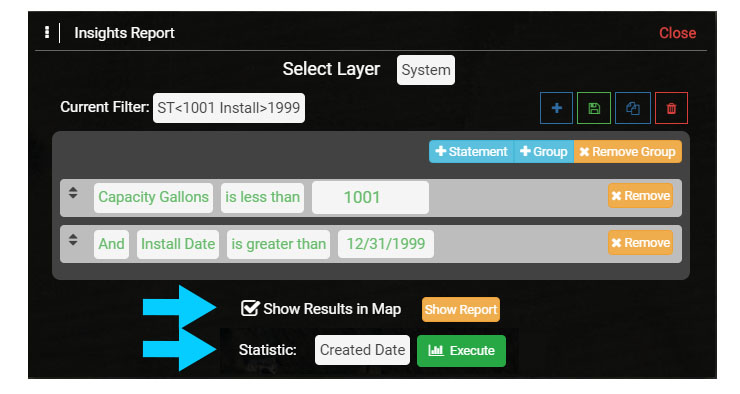Image resolution: width=740 pixels, height=394 pixels.
Task: Click the Remove Group button
Action: point(628,151)
